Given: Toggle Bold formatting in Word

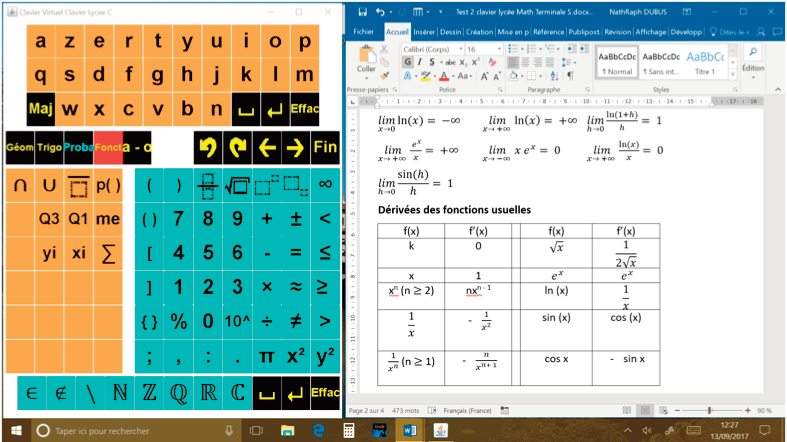Looking at the screenshot, I should [407, 62].
